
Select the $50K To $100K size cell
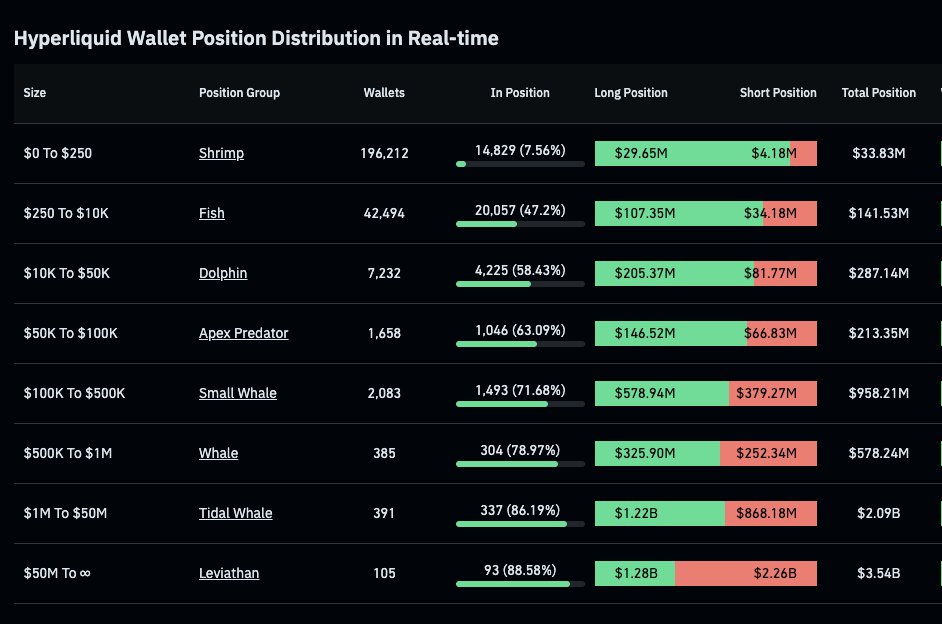[70, 333]
